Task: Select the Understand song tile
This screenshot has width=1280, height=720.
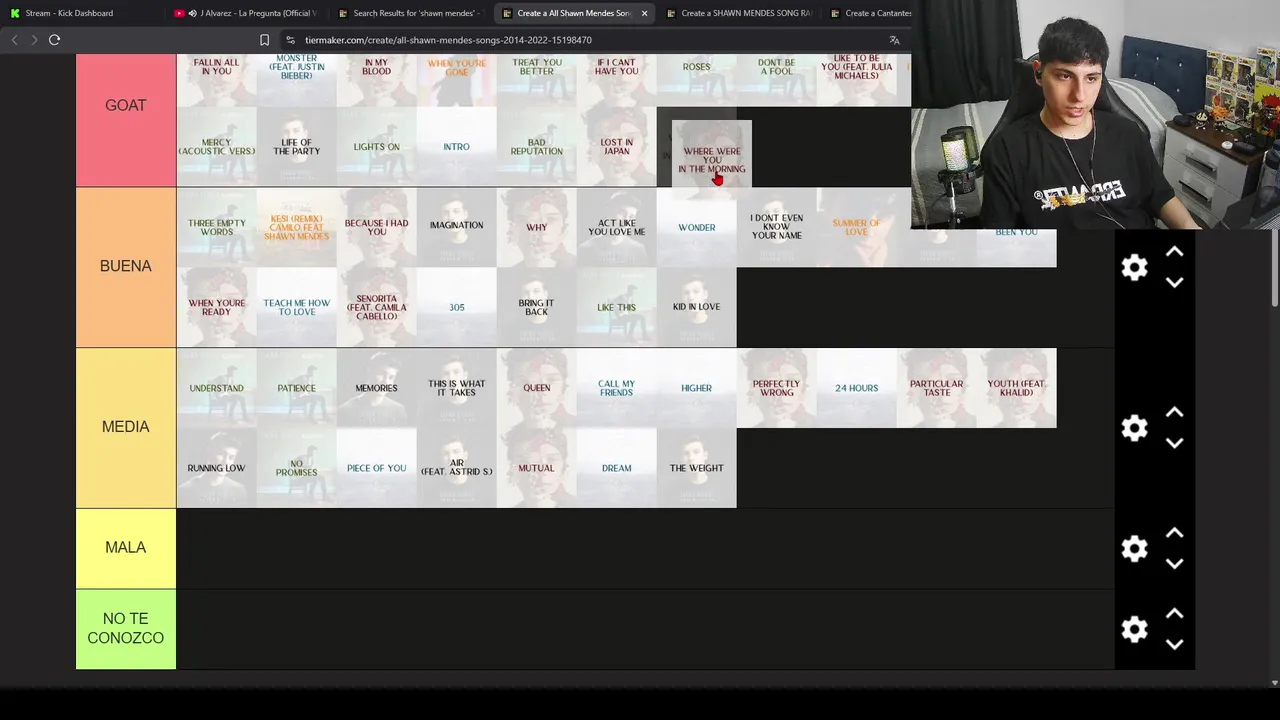Action: coord(217,388)
